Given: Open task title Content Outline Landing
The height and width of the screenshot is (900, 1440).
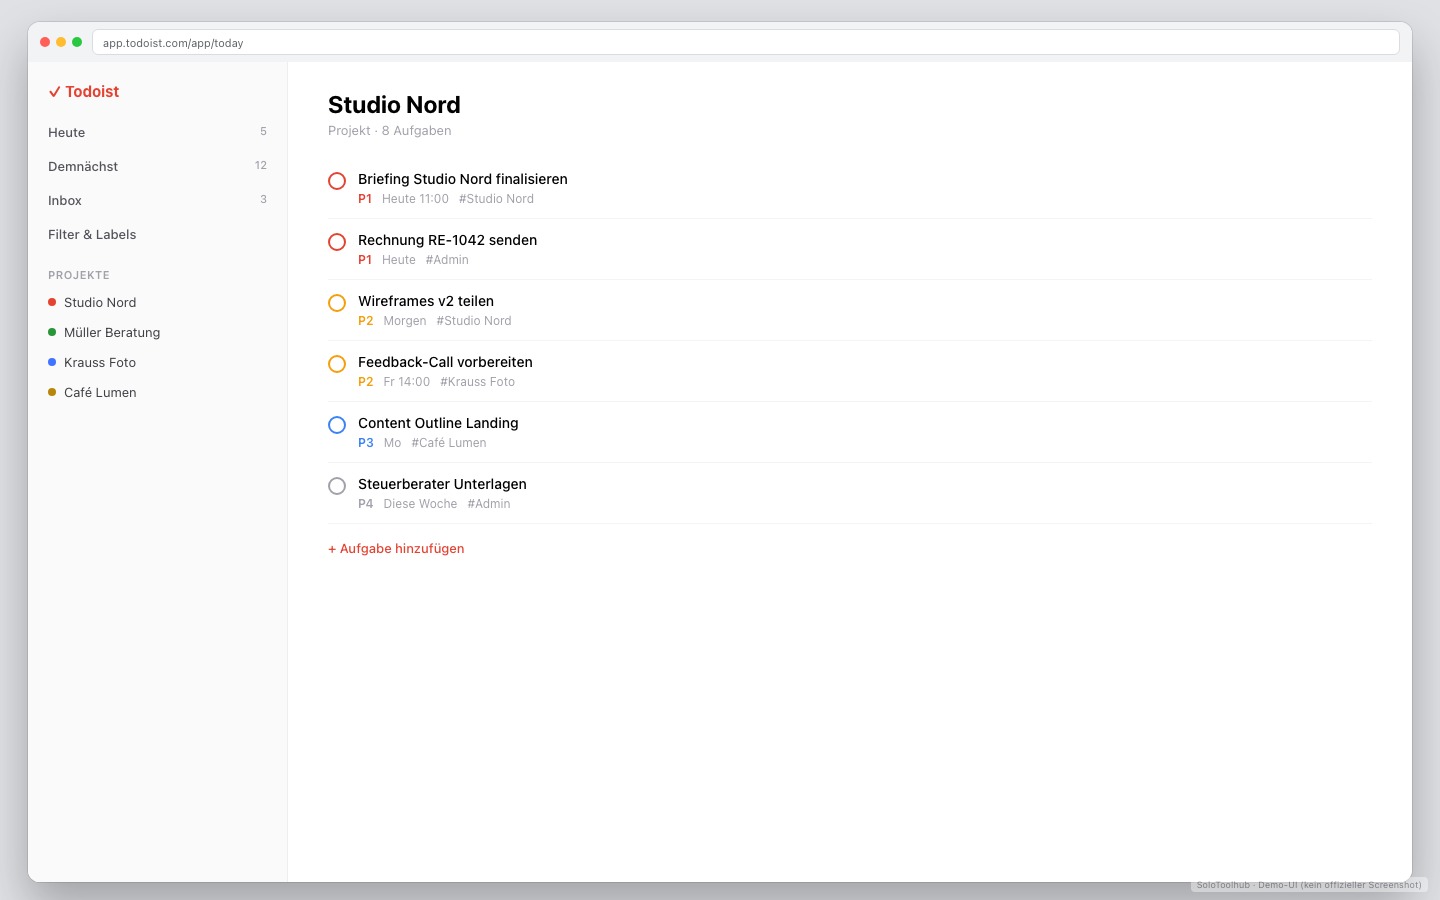Looking at the screenshot, I should click(x=438, y=423).
